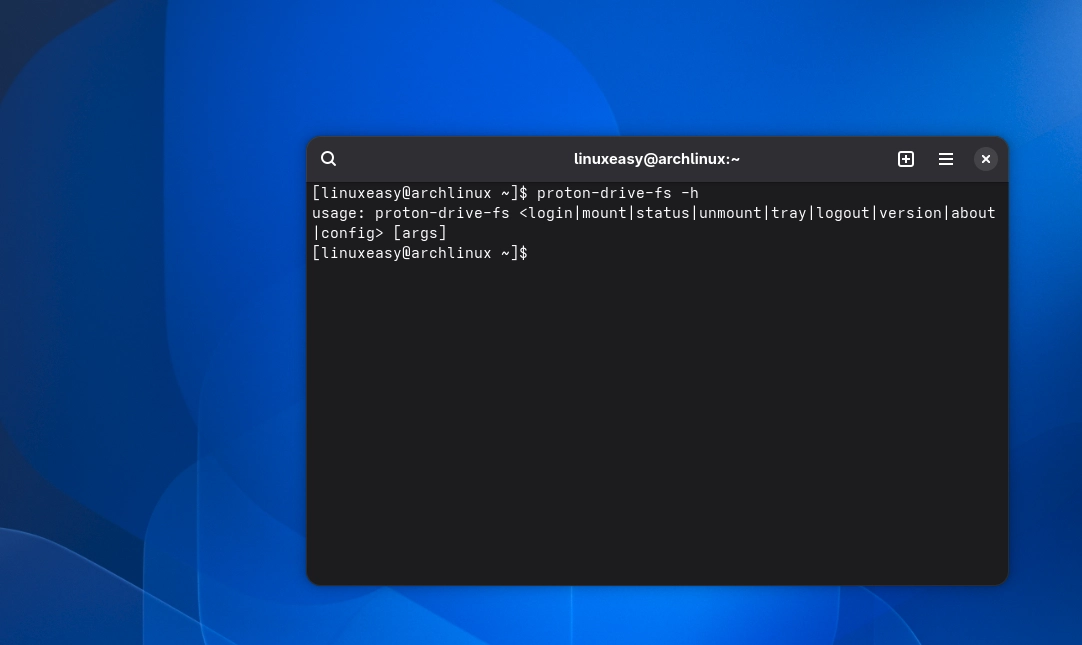Screen dimensions: 1082x645
Task: Click the word 'logout' in usage output
Action: (843, 213)
